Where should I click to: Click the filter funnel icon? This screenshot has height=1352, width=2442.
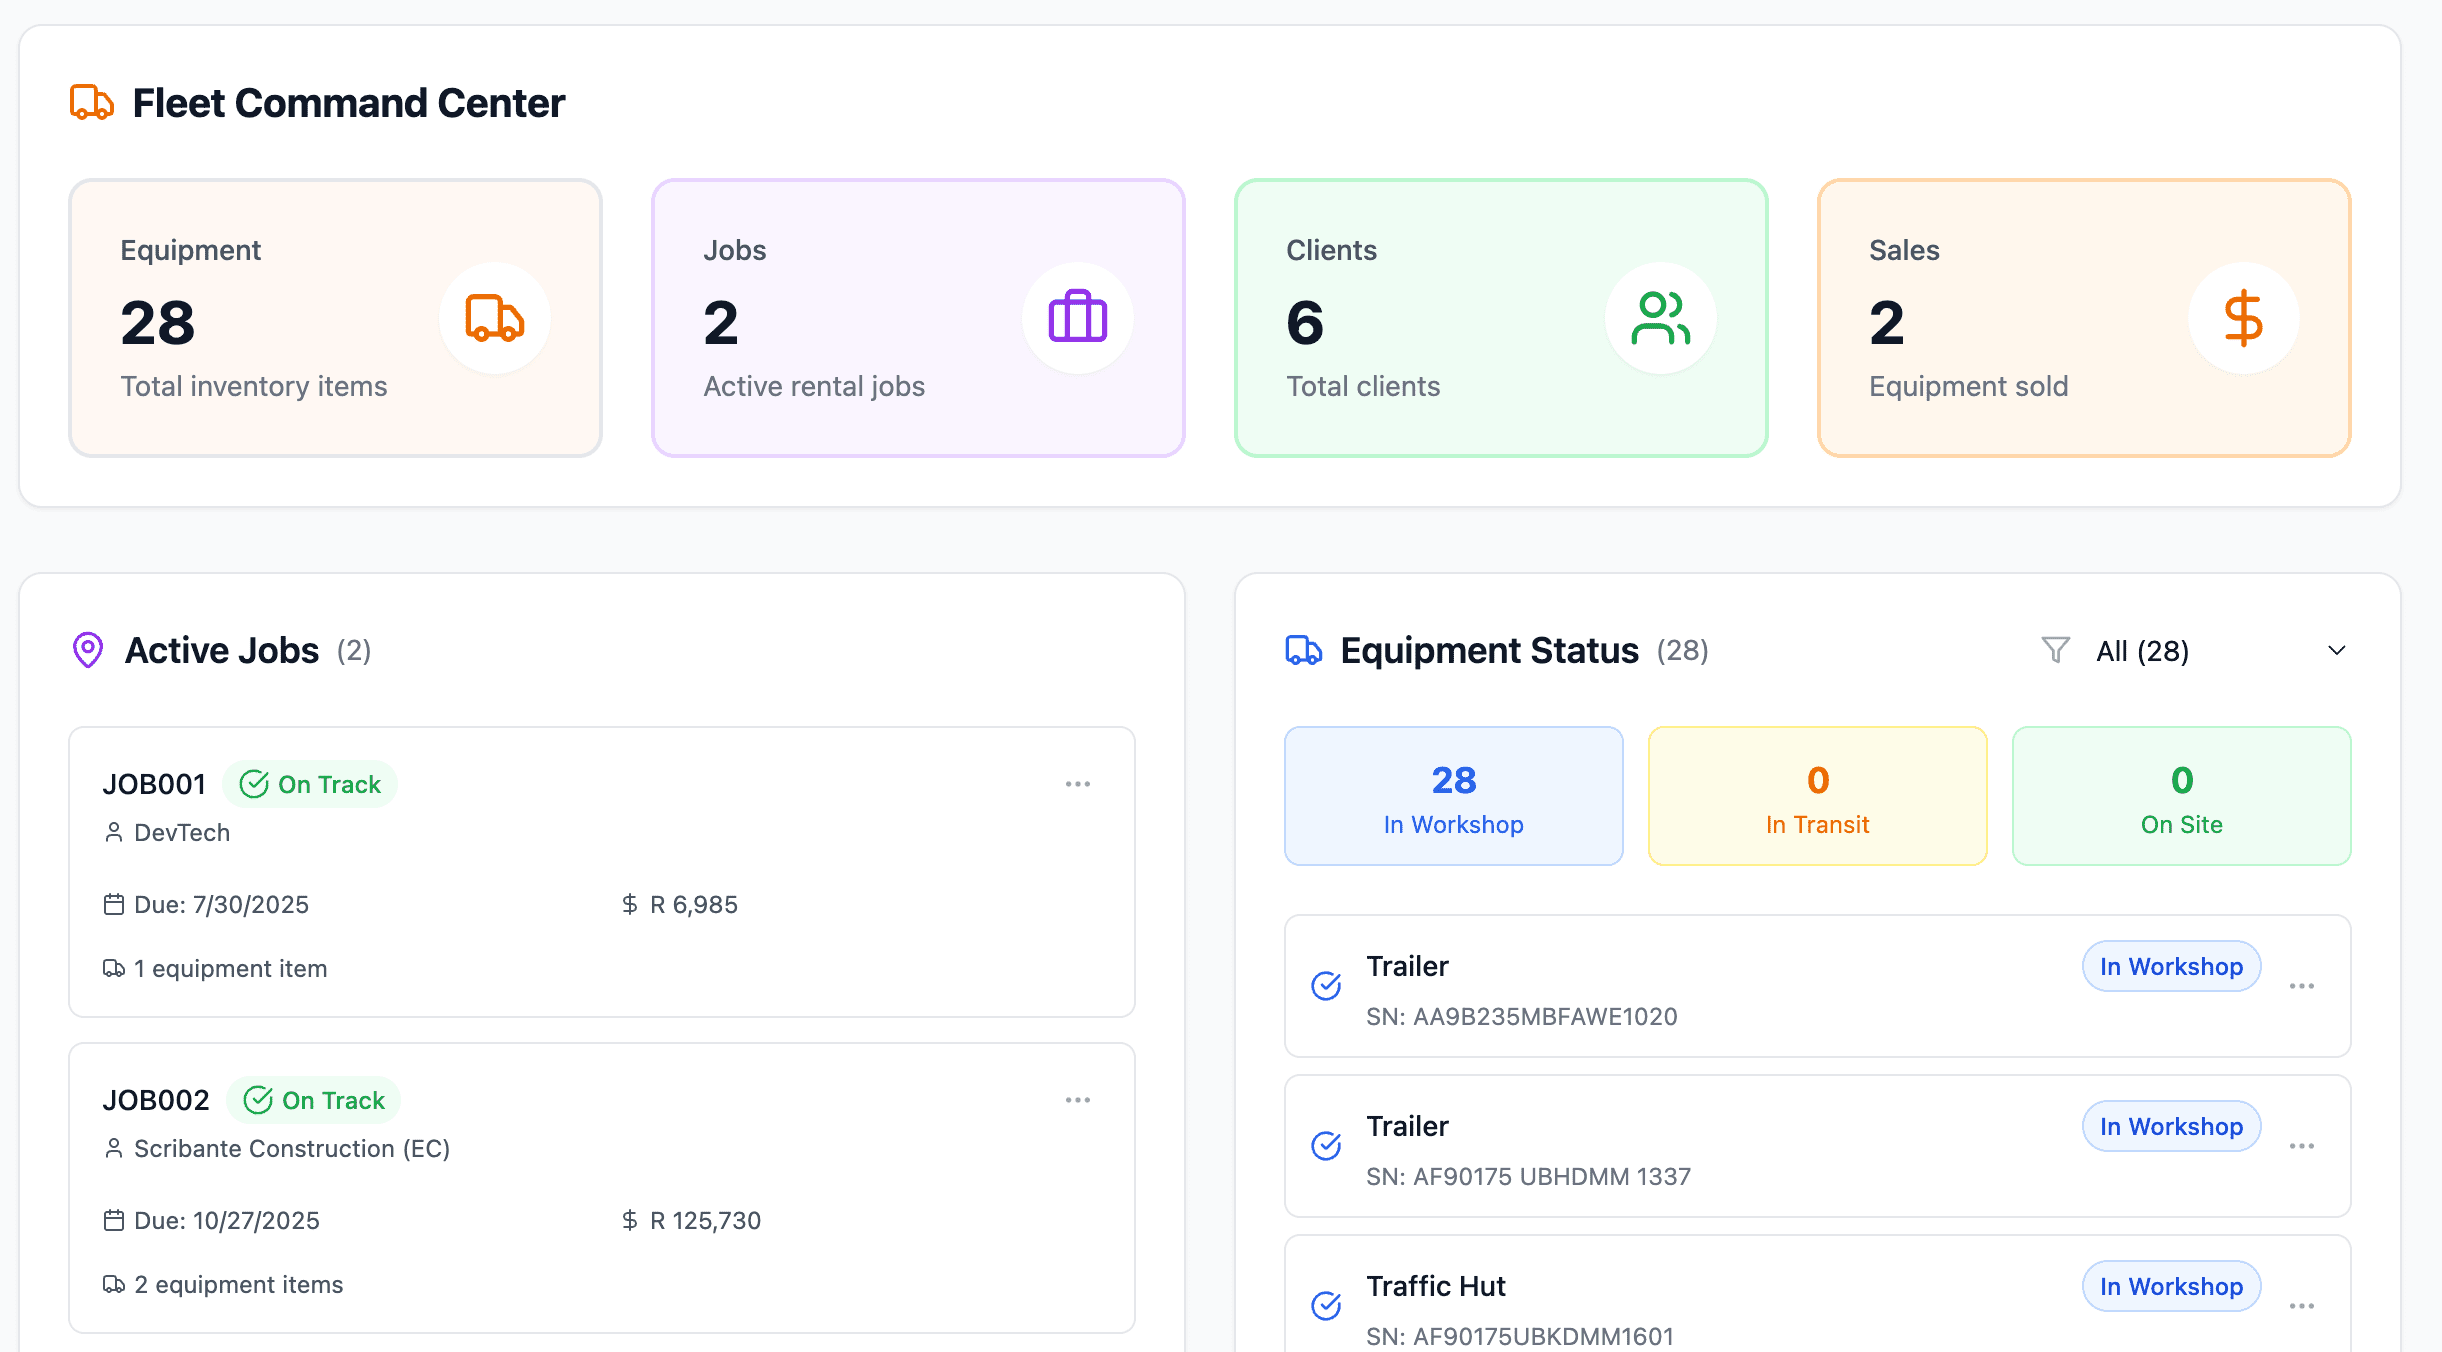point(2055,650)
